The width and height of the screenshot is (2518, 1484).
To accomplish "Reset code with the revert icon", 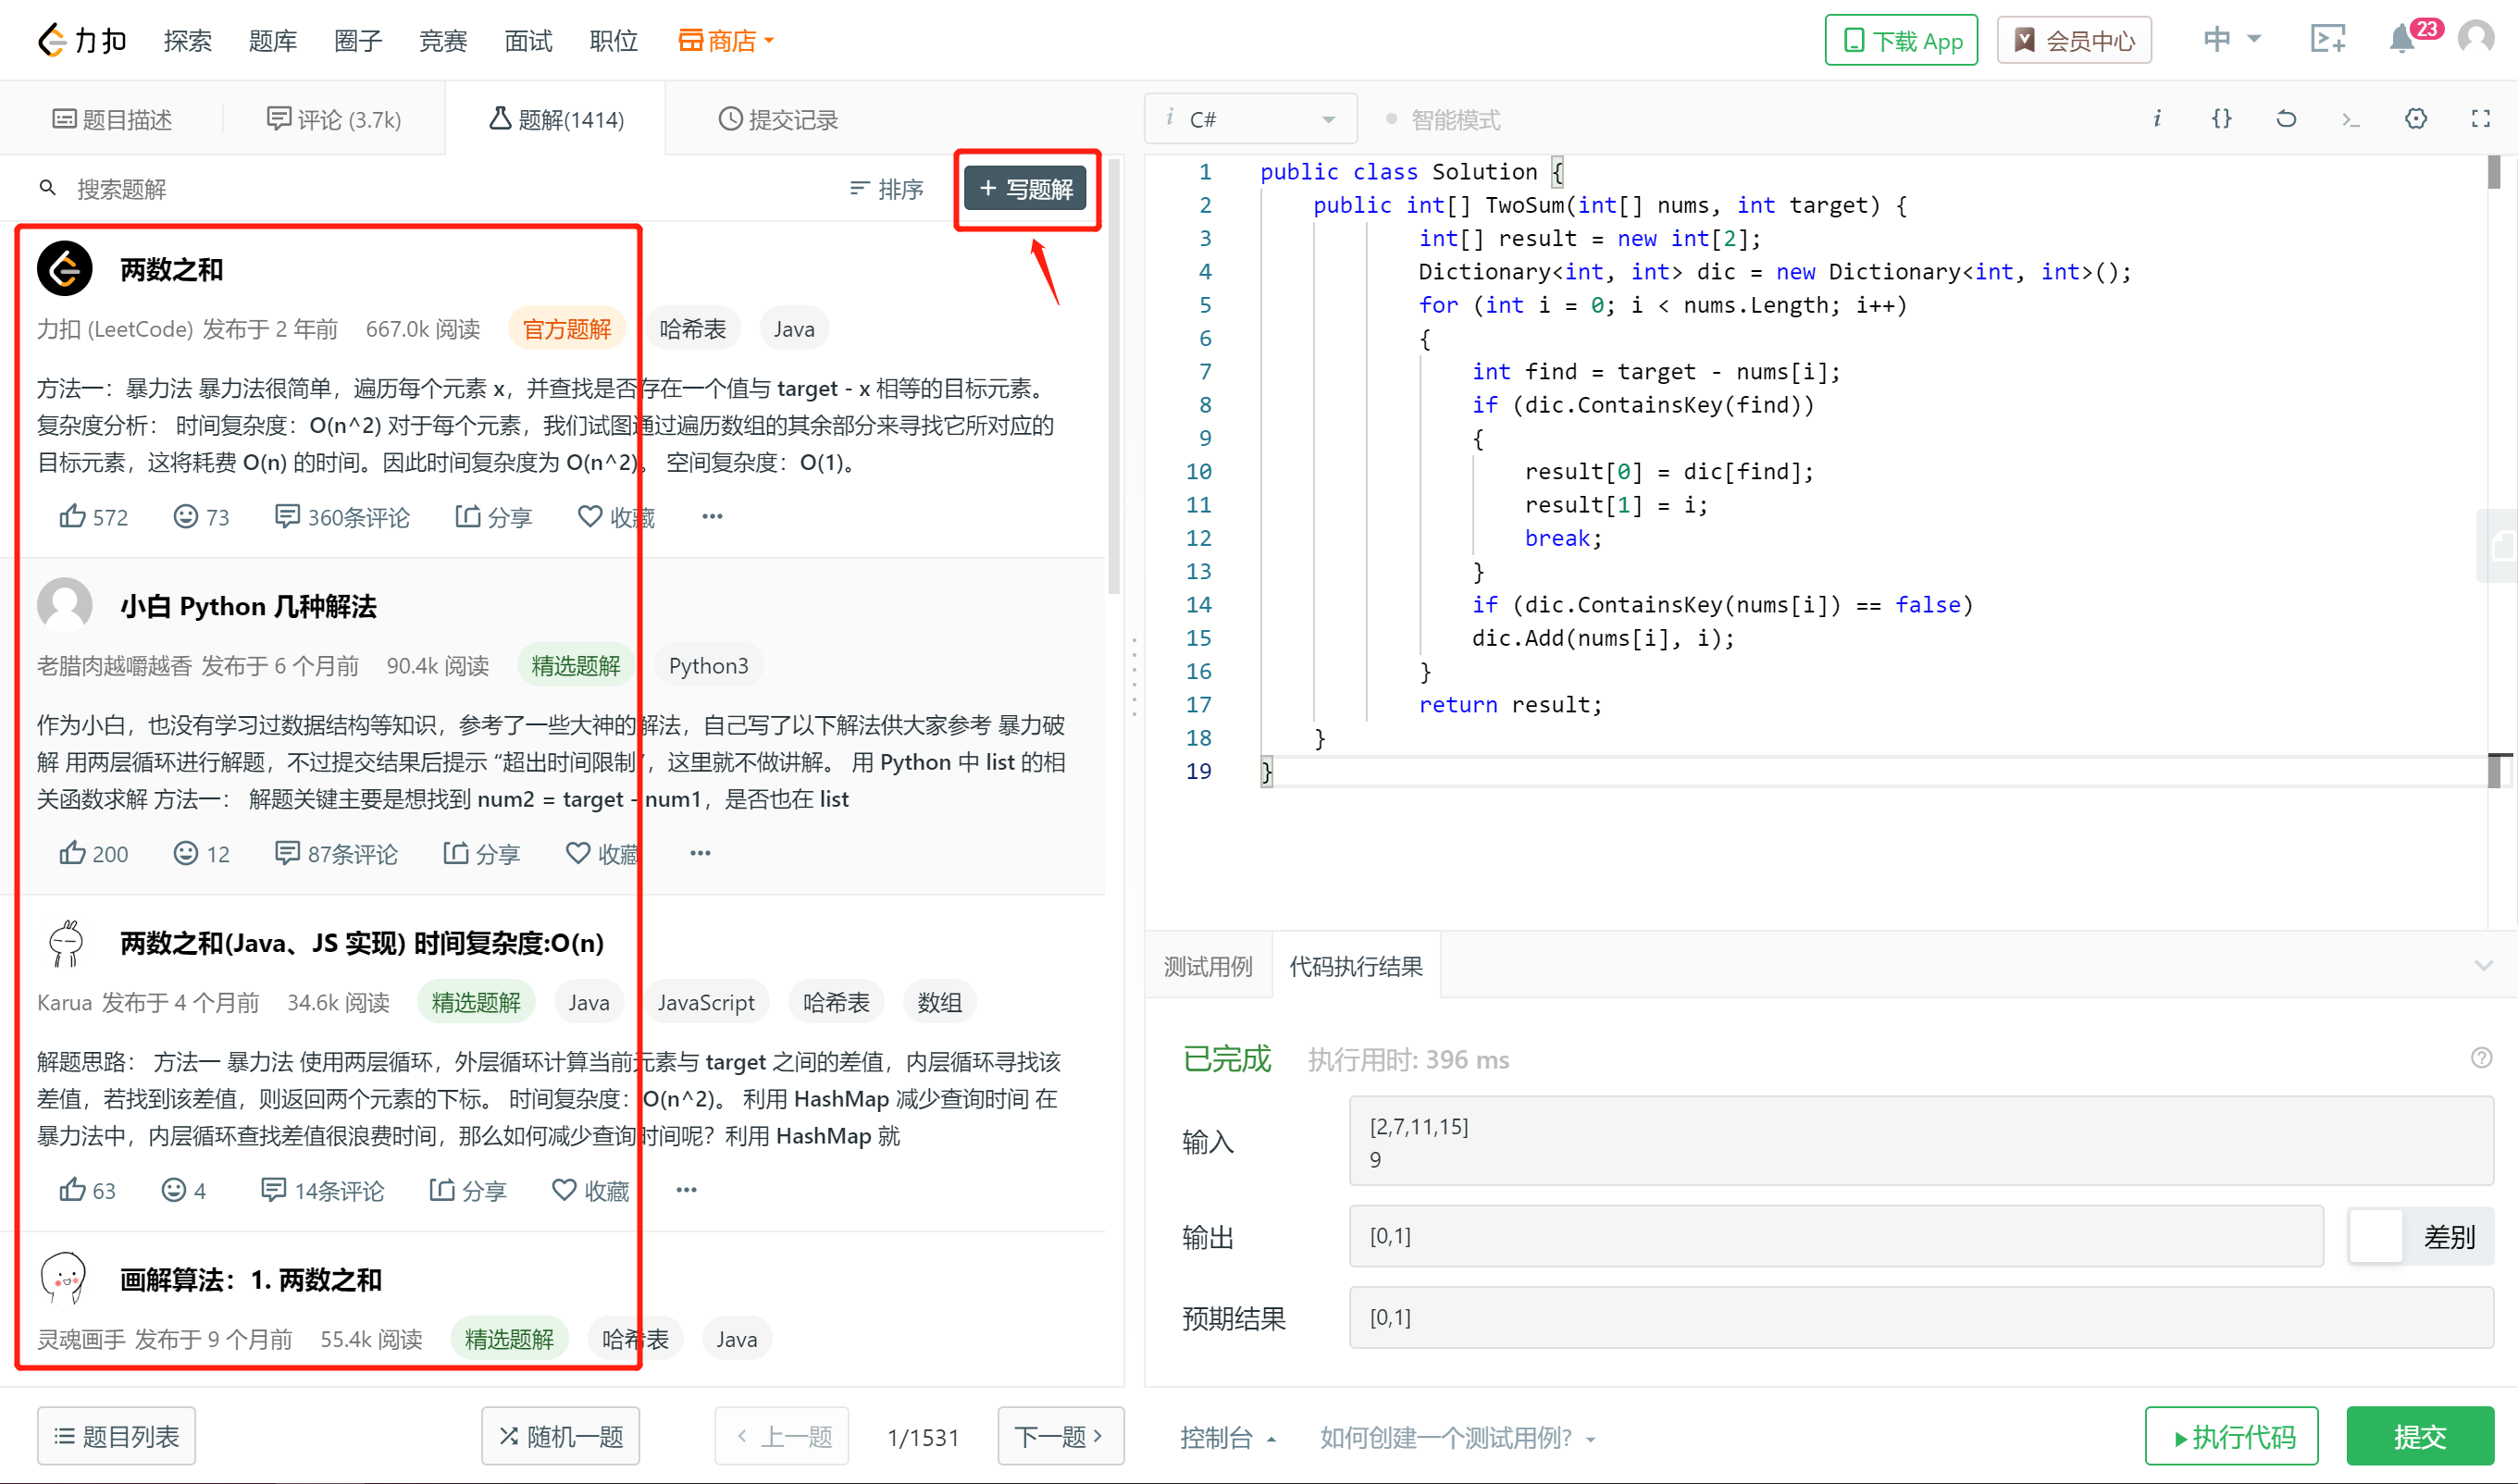I will (2285, 119).
